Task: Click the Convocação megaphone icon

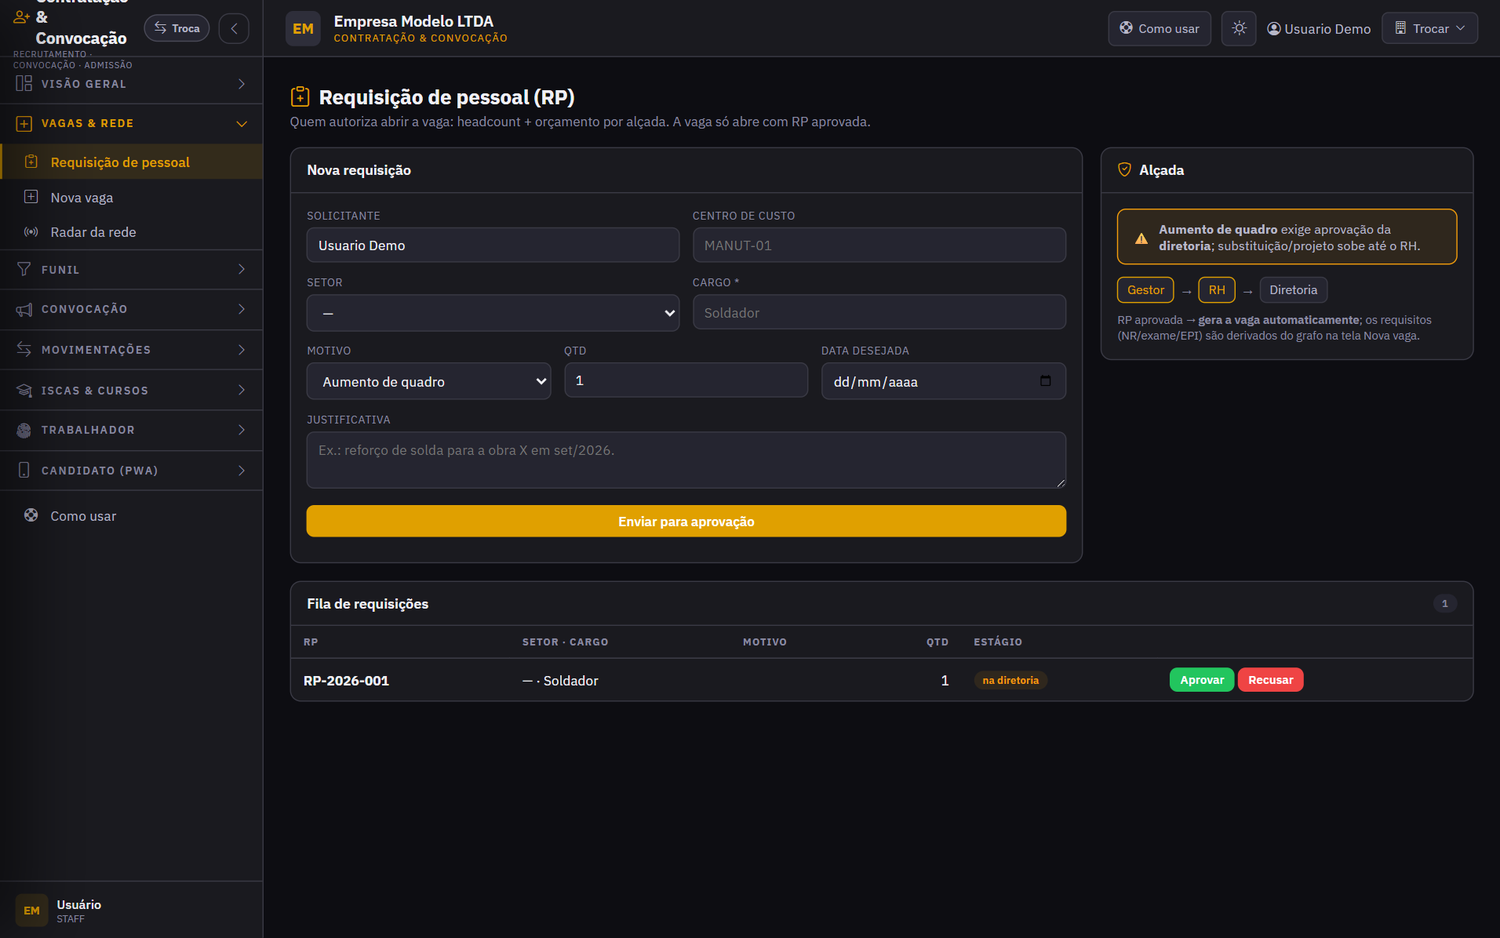Action: pyautogui.click(x=24, y=310)
